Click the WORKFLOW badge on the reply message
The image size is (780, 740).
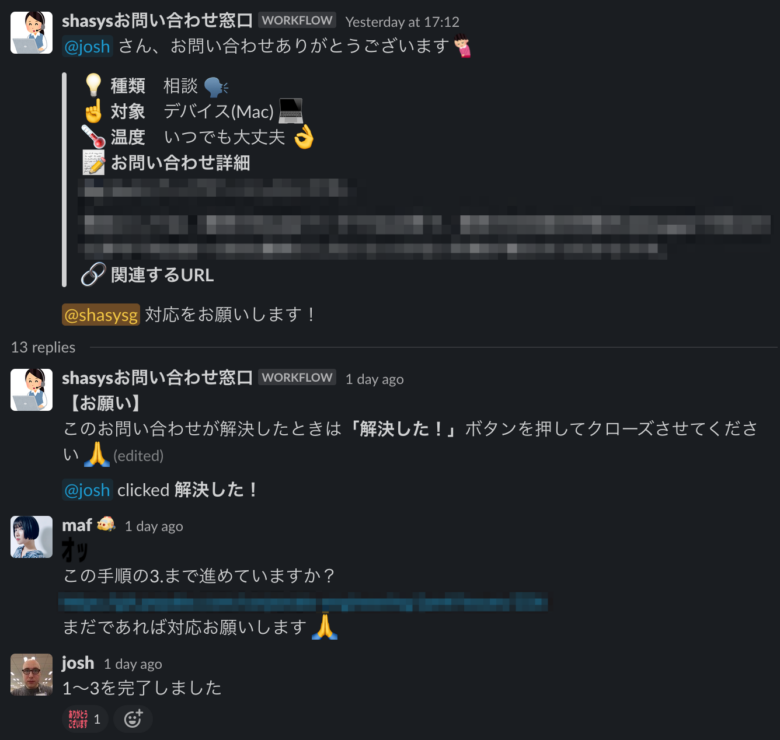pyautogui.click(x=297, y=377)
